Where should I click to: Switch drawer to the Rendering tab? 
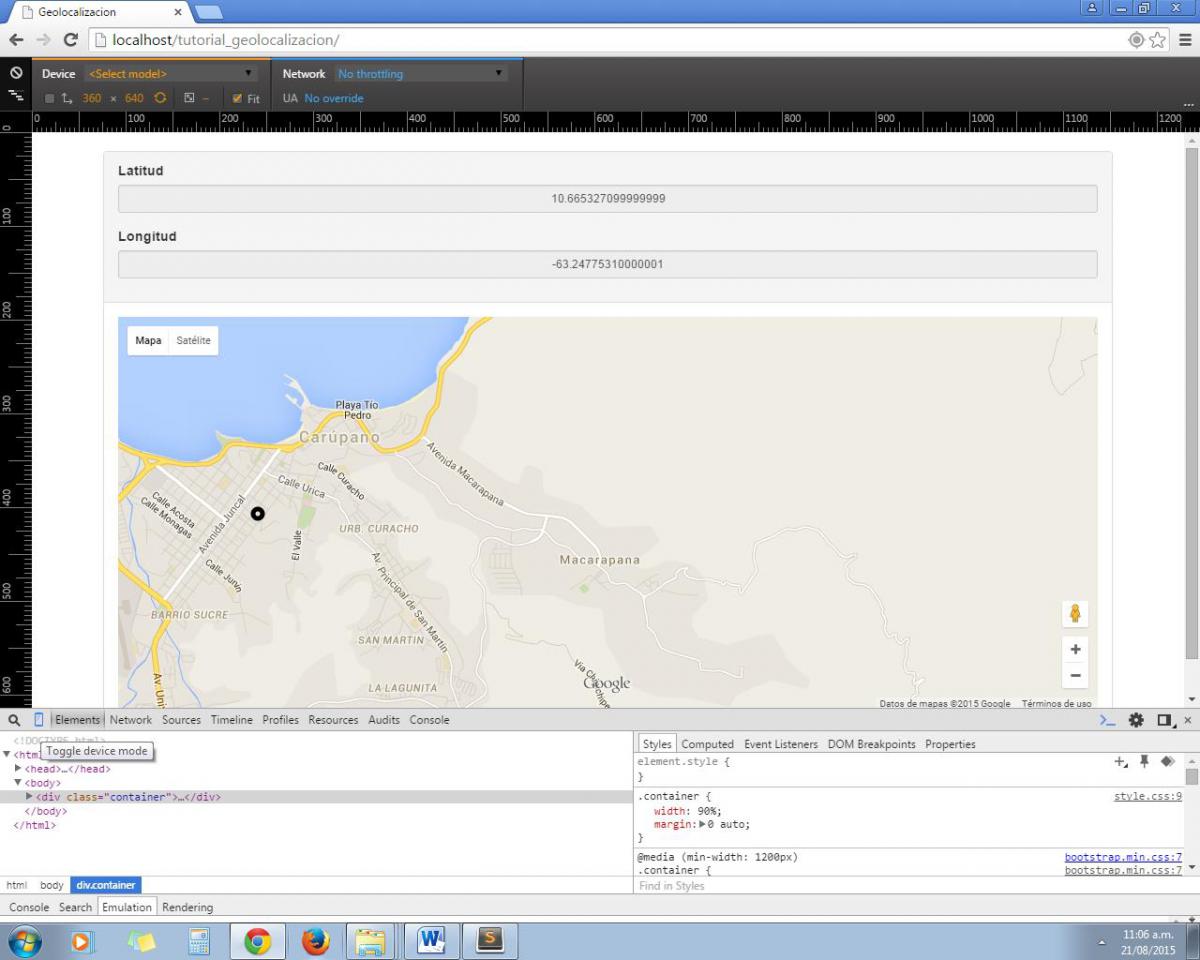coord(187,908)
